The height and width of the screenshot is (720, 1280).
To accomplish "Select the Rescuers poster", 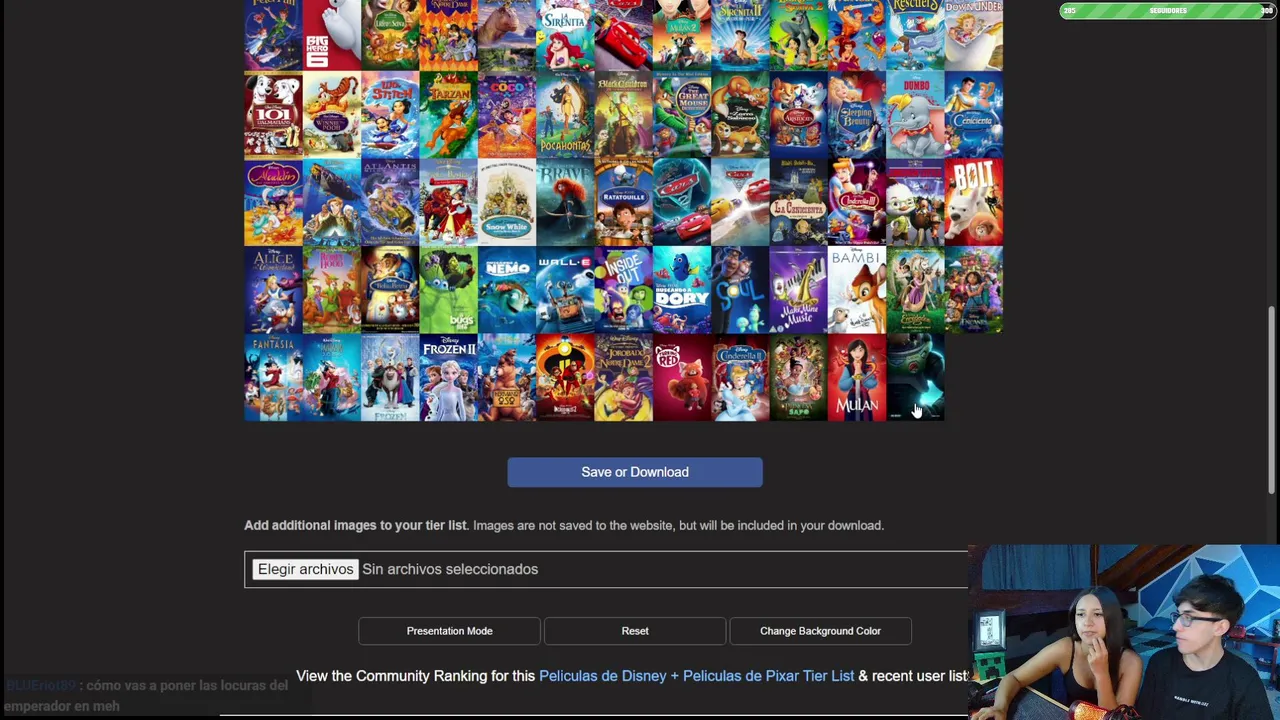I will click(915, 35).
